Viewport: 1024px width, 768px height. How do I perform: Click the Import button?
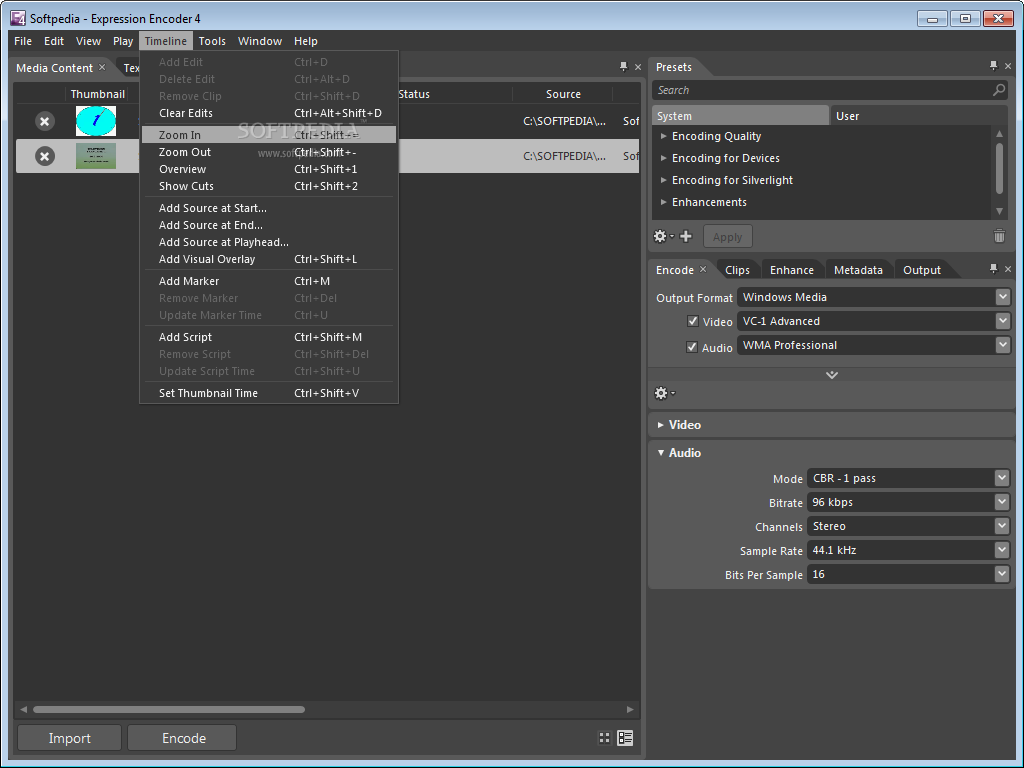click(x=69, y=738)
